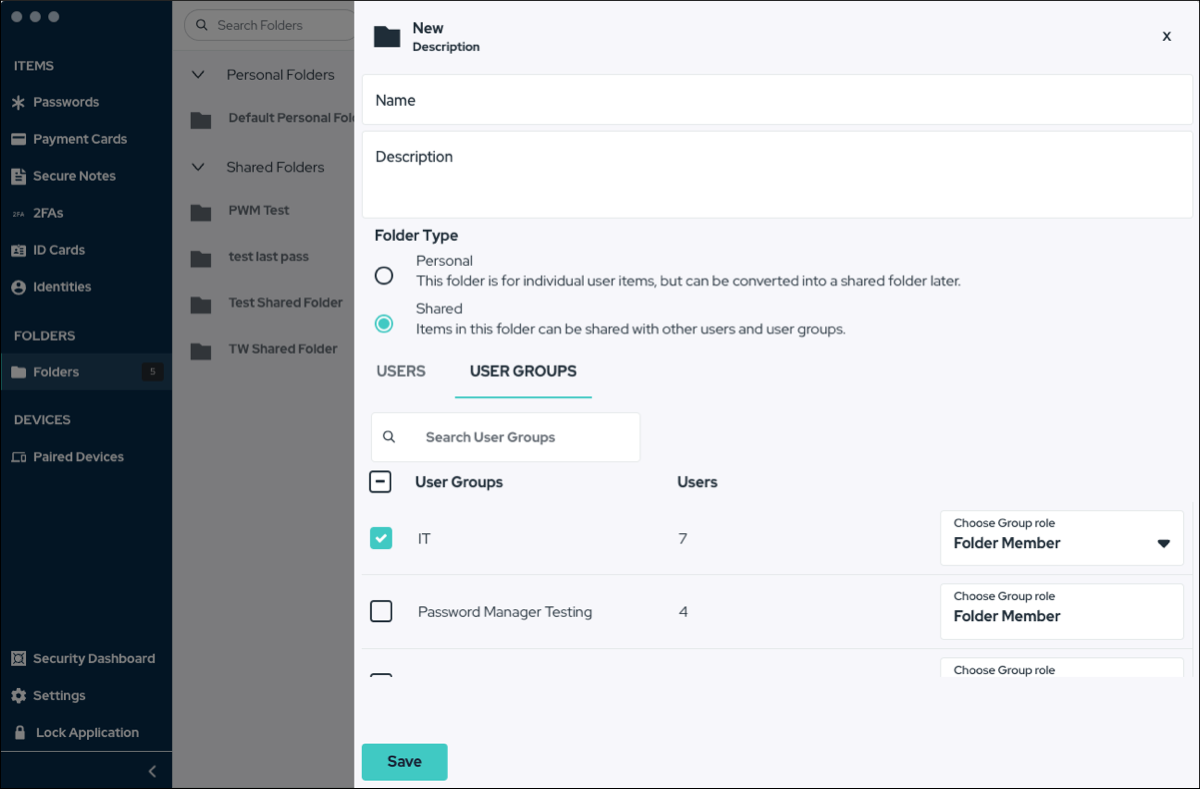Click the Secure Notes document icon
1200x789 pixels.
(18, 176)
